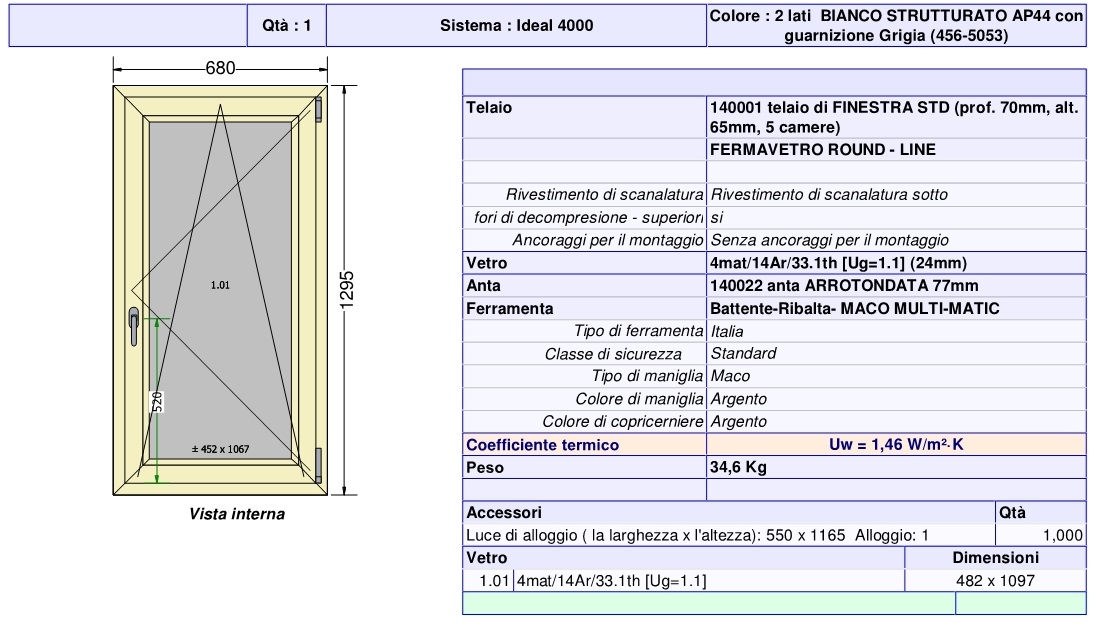Click the width dimension 680

coord(220,68)
